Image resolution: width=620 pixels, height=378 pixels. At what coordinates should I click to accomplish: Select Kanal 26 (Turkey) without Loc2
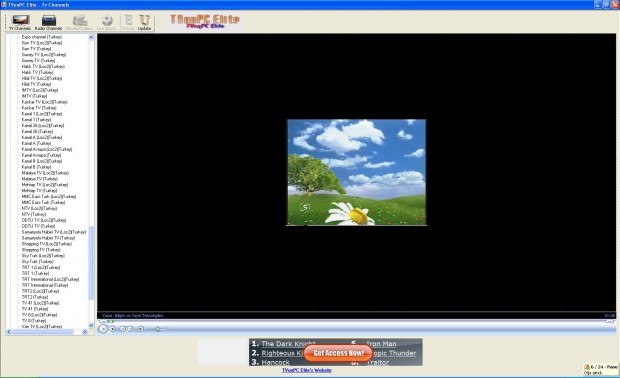point(37,131)
